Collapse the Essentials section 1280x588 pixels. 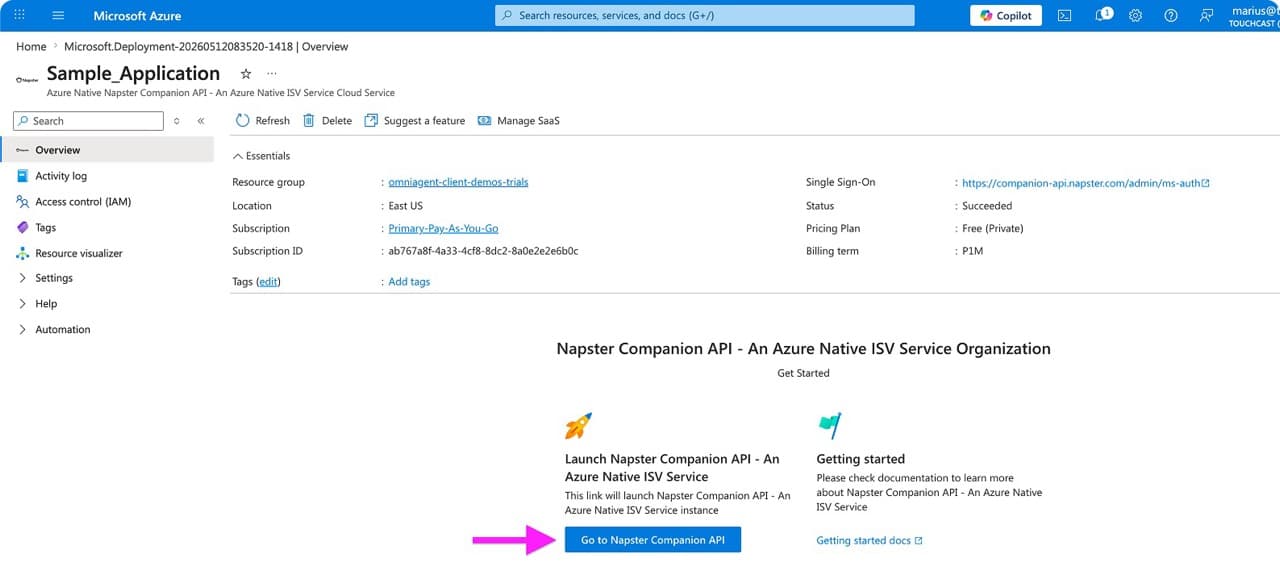pos(261,156)
